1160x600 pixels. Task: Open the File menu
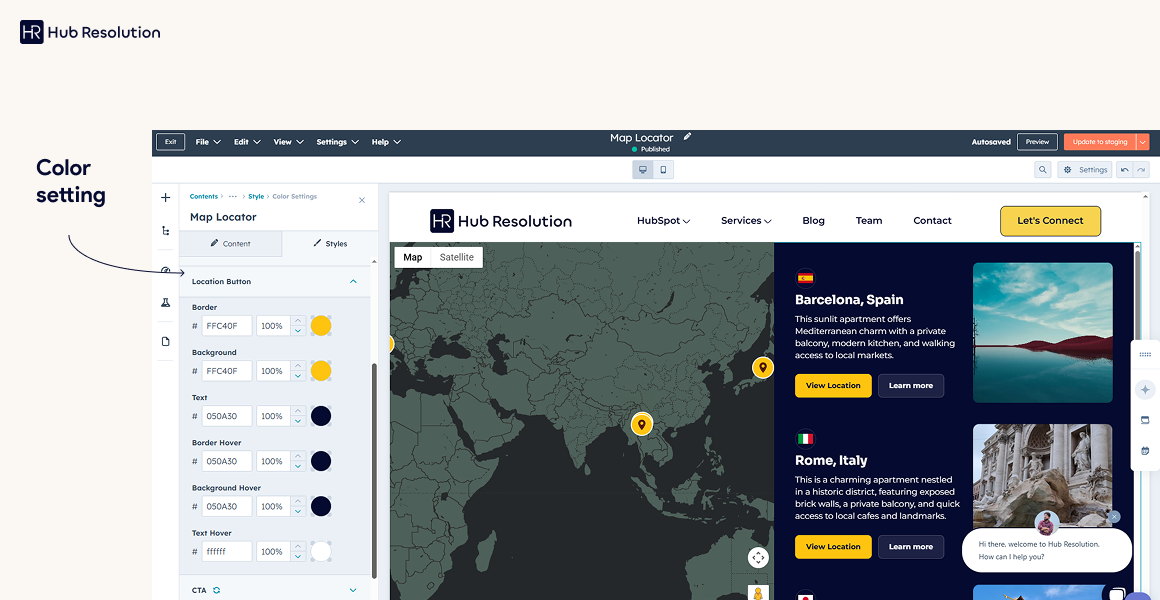click(208, 142)
